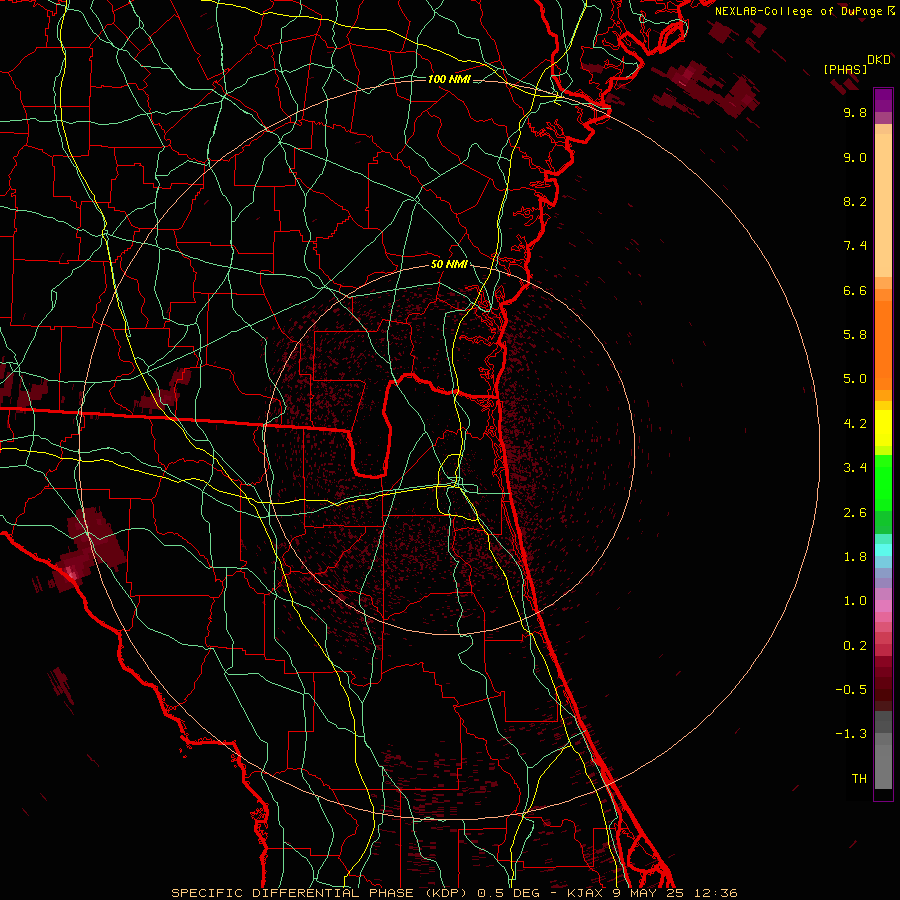This screenshot has height=900, width=900.
Task: Click the -1.3 scale value
Action: (851, 734)
